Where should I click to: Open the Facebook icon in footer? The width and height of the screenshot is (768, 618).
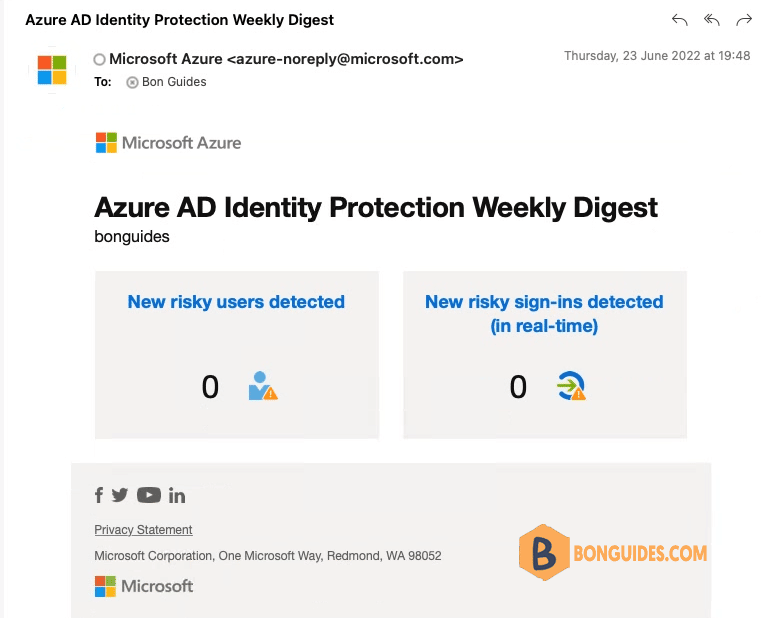coord(99,495)
